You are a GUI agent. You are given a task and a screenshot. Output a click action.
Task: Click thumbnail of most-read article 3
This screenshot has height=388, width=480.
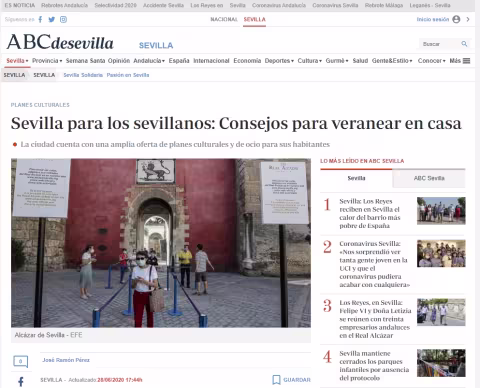pyautogui.click(x=441, y=312)
